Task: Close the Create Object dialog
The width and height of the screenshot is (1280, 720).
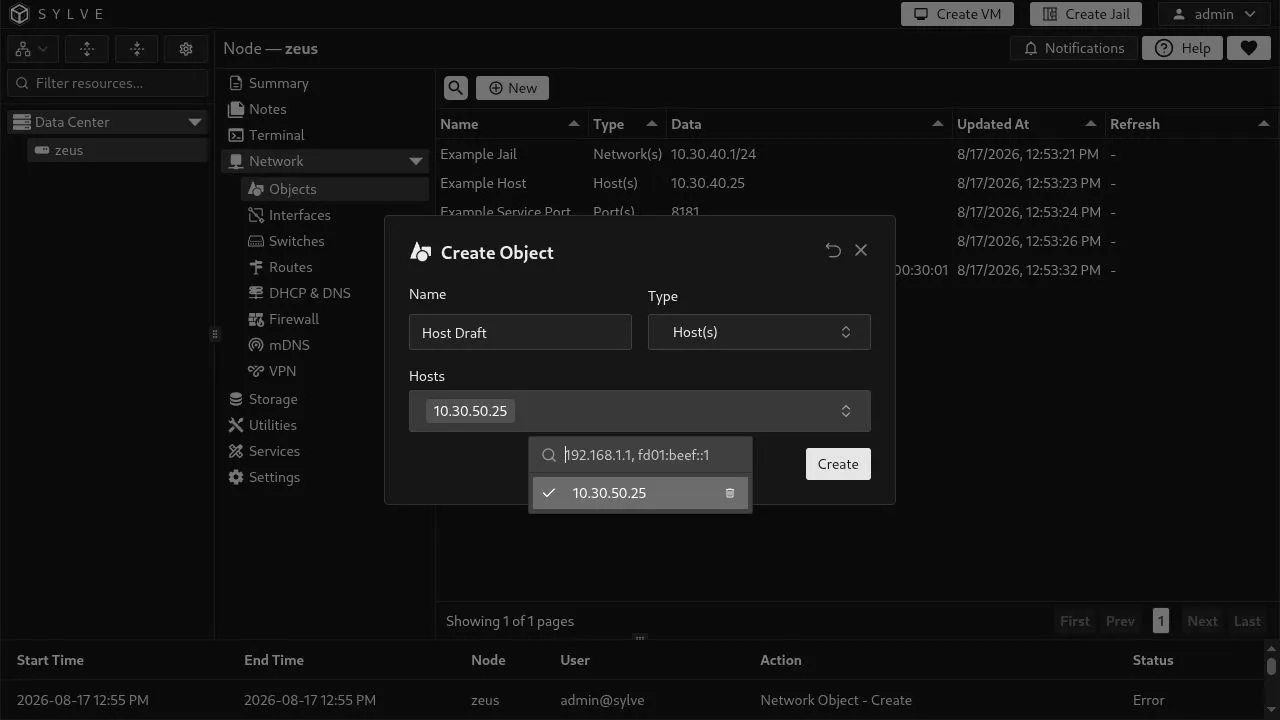Action: tap(861, 250)
